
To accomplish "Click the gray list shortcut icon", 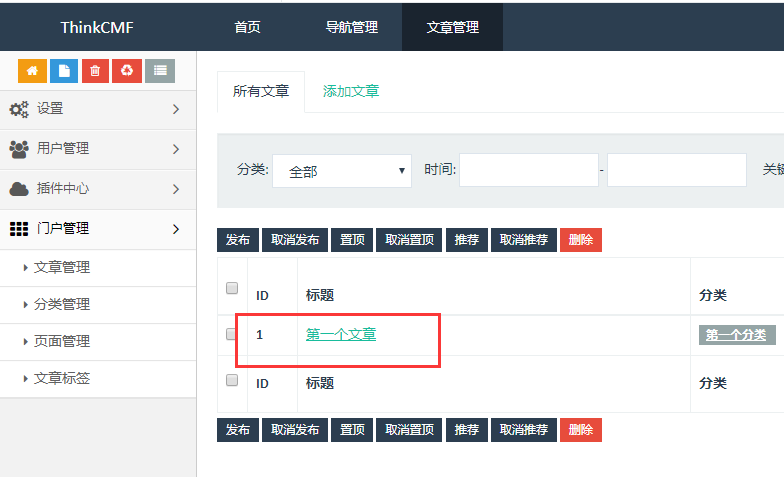I will click(x=160, y=71).
